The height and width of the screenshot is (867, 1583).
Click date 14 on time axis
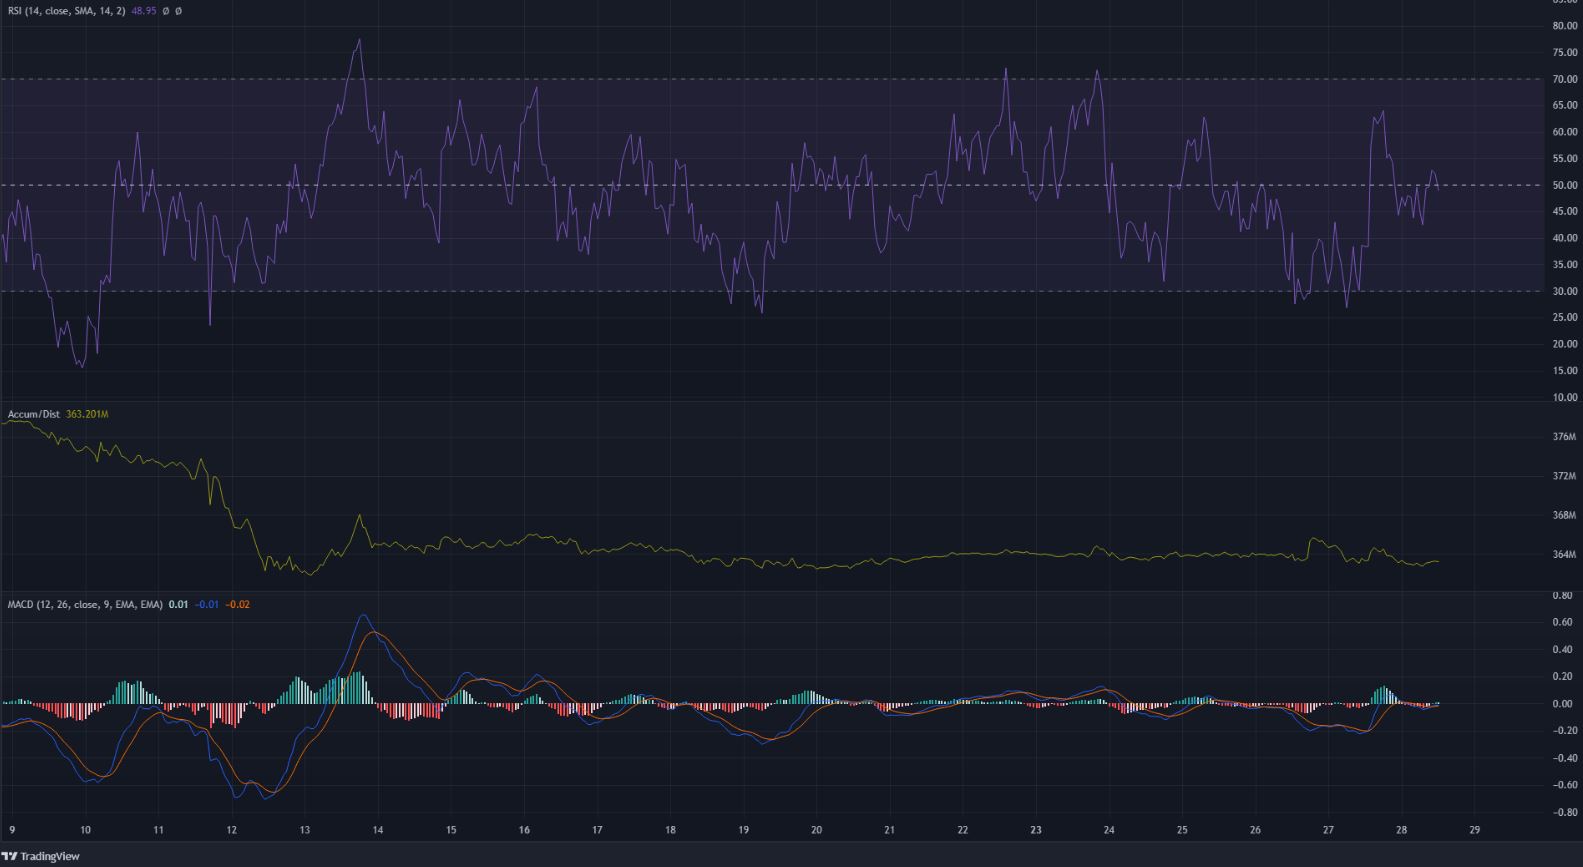pos(378,830)
